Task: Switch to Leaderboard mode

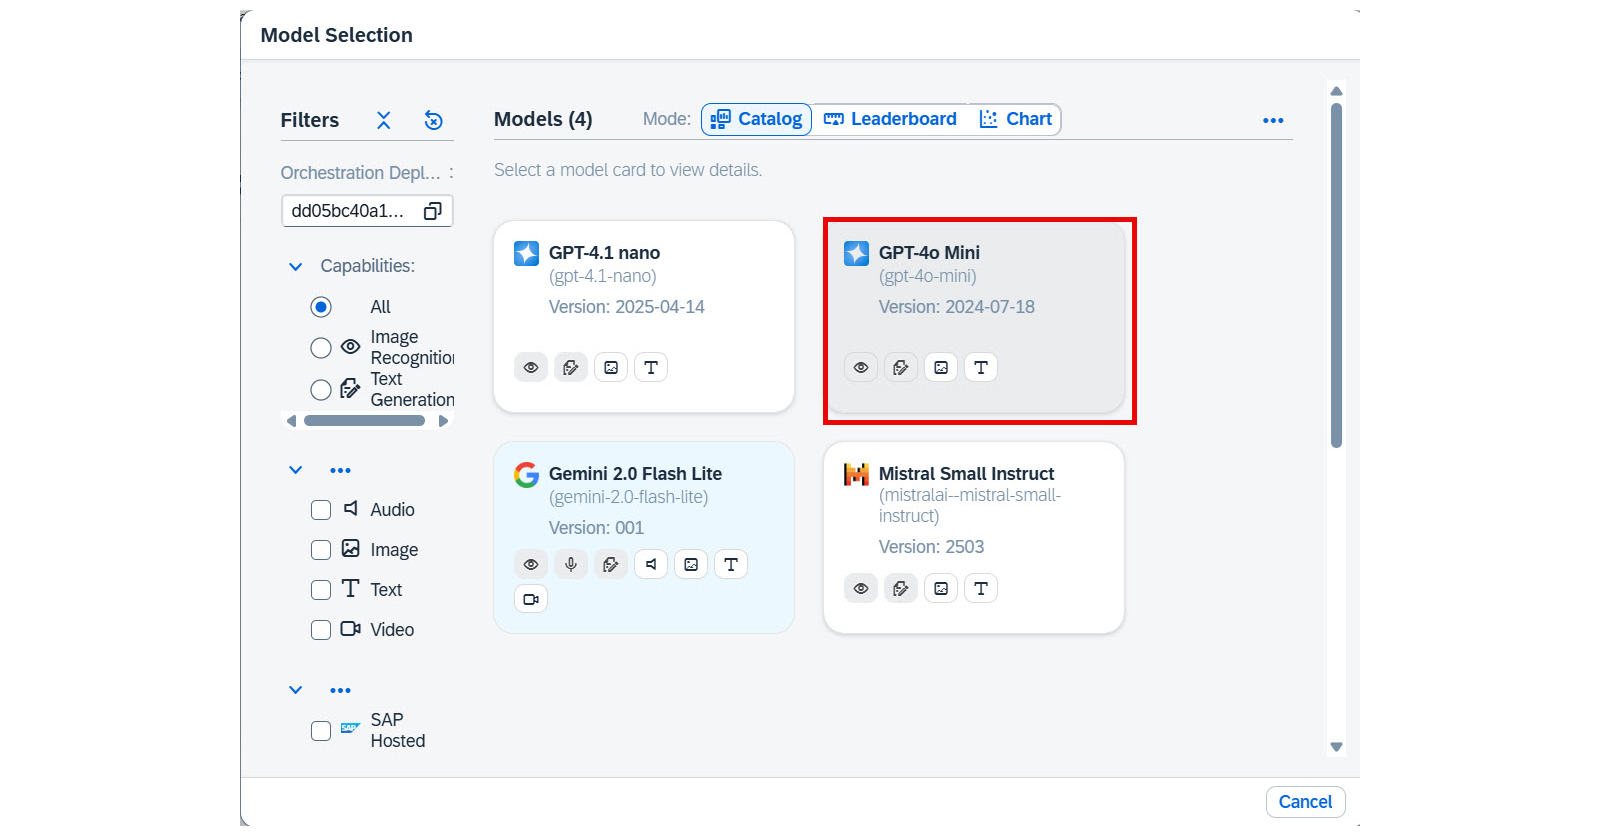Action: pyautogui.click(x=890, y=119)
